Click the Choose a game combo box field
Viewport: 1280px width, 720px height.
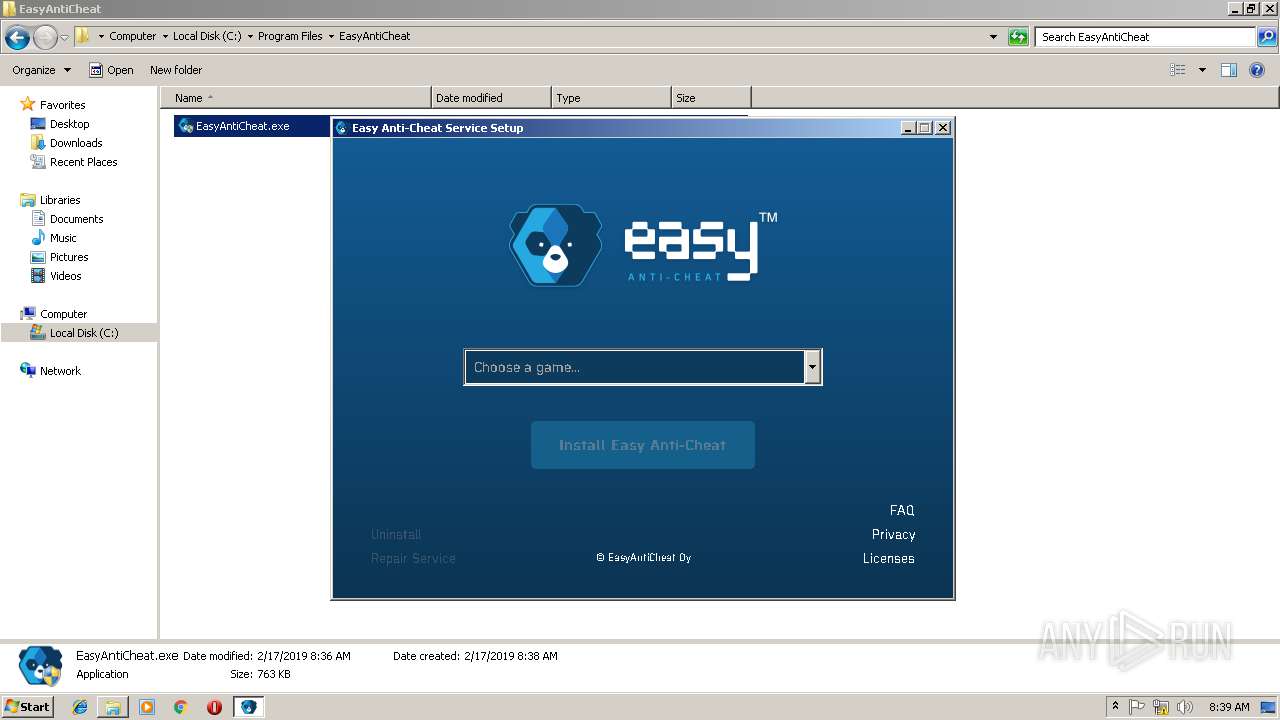[x=643, y=367]
